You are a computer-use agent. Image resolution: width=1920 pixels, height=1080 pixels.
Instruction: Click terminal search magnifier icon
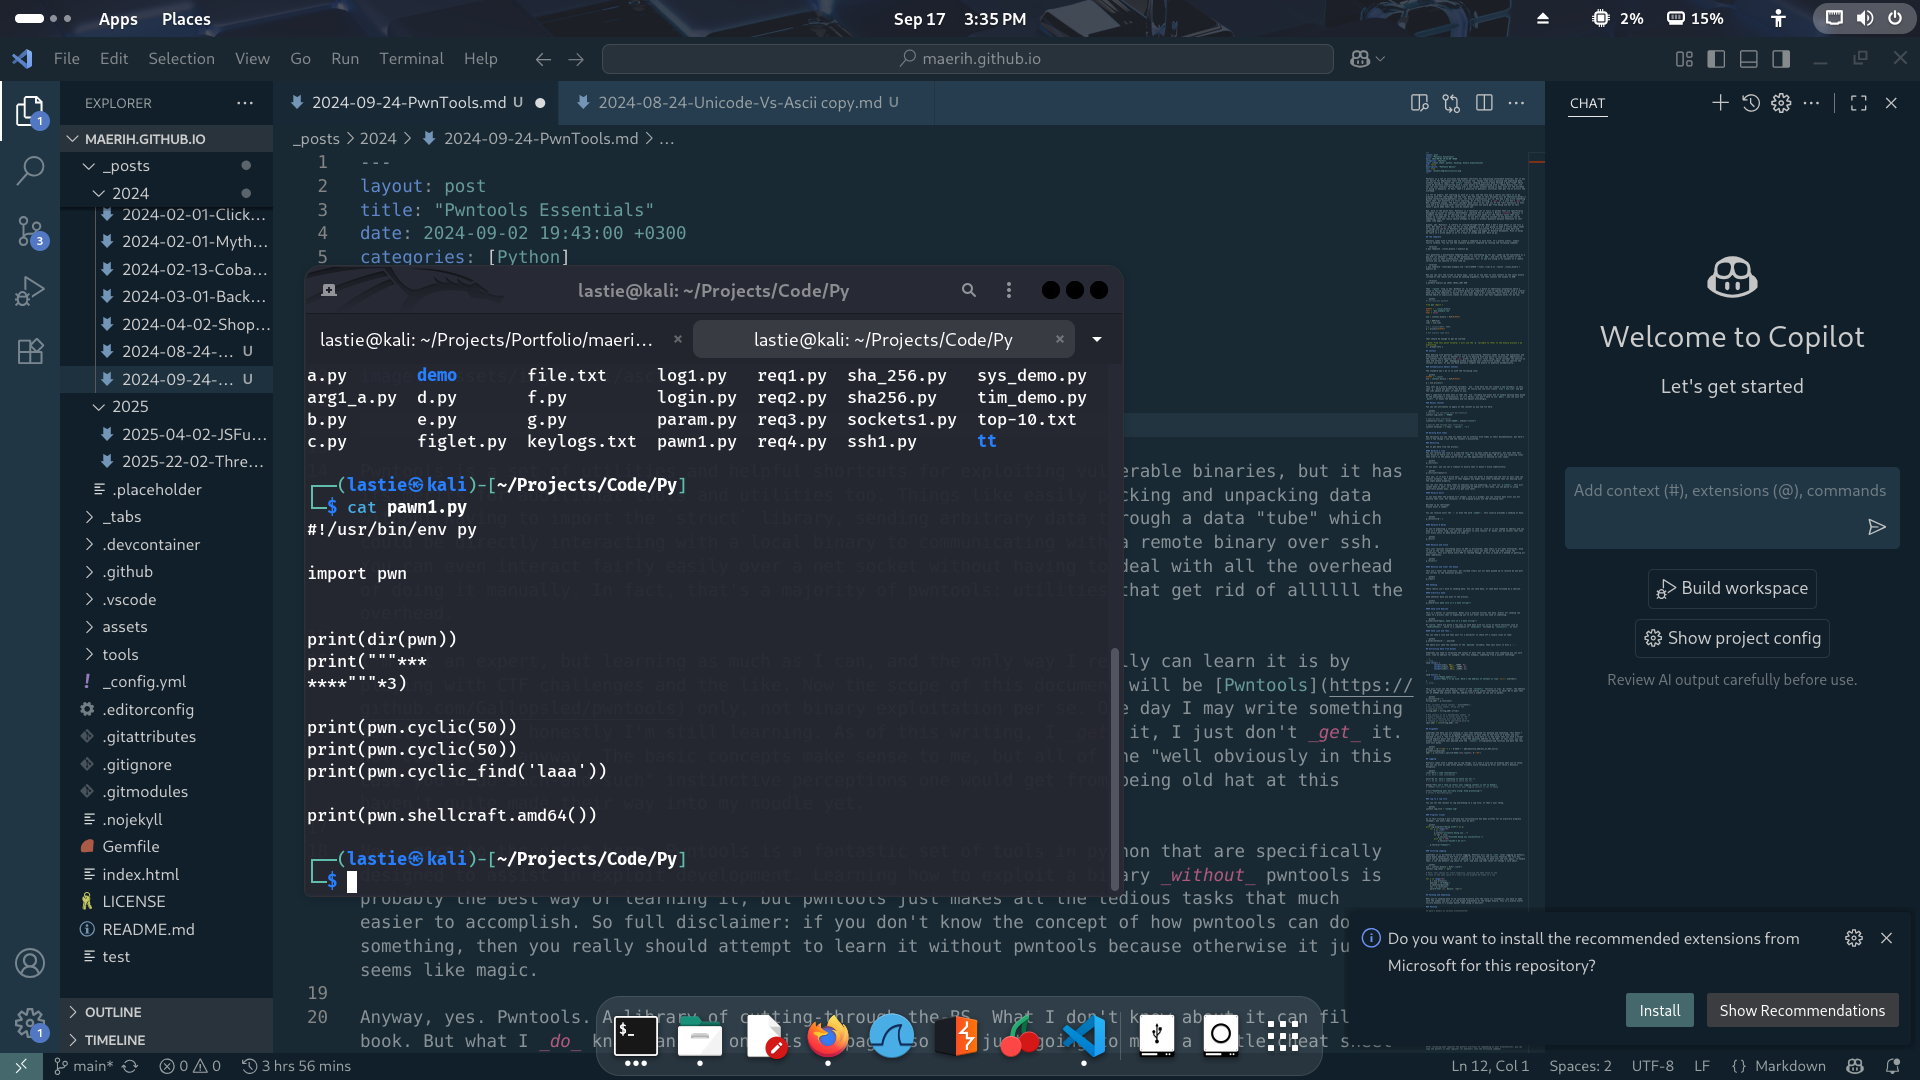968,290
